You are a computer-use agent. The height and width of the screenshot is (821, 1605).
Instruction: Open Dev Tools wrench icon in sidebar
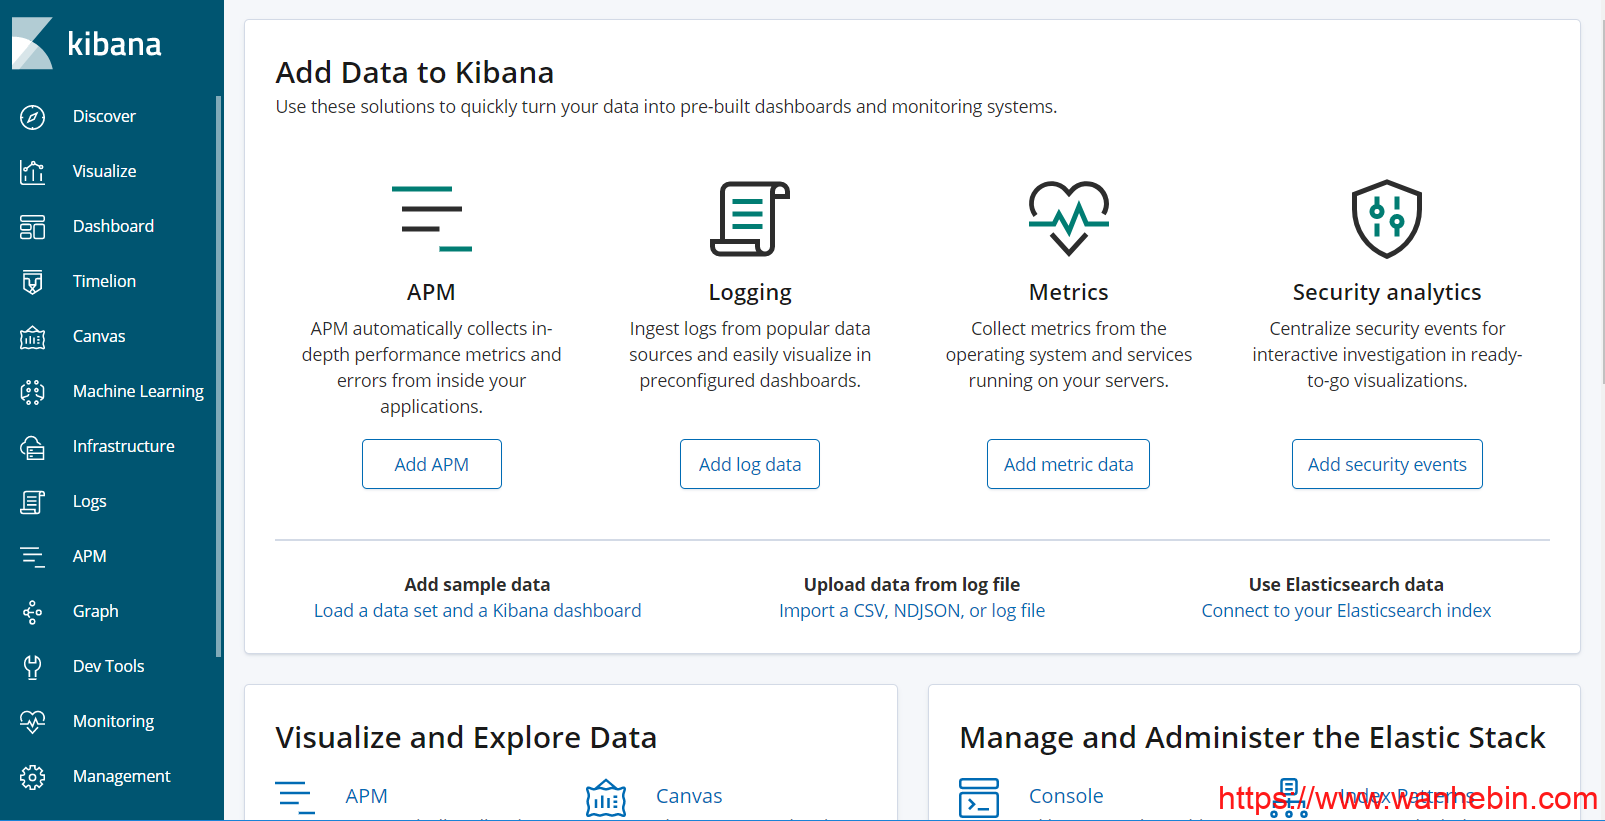click(32, 667)
